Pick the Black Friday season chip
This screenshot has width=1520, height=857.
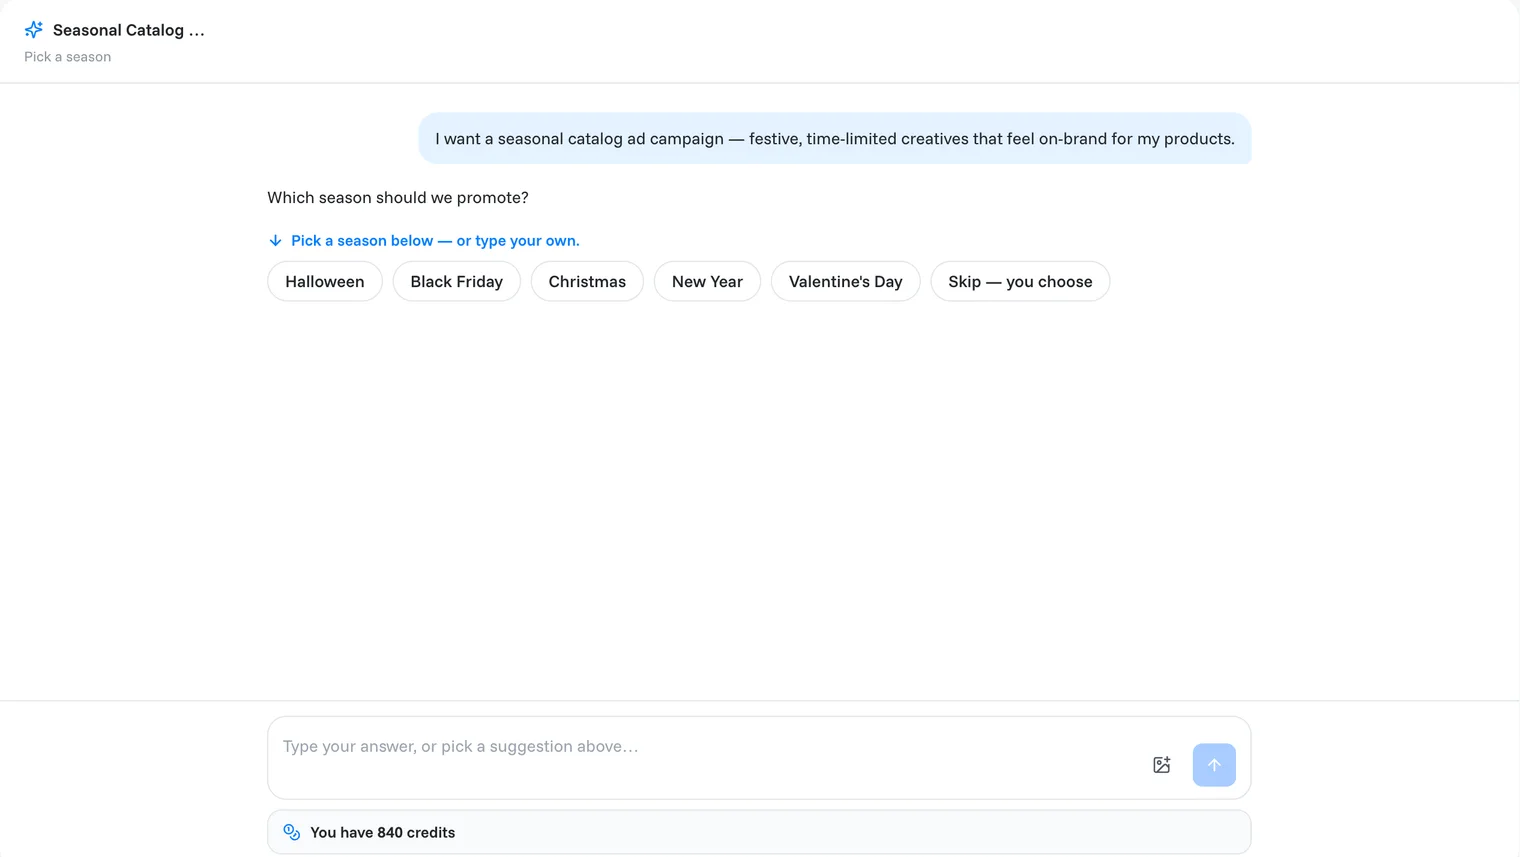457,281
